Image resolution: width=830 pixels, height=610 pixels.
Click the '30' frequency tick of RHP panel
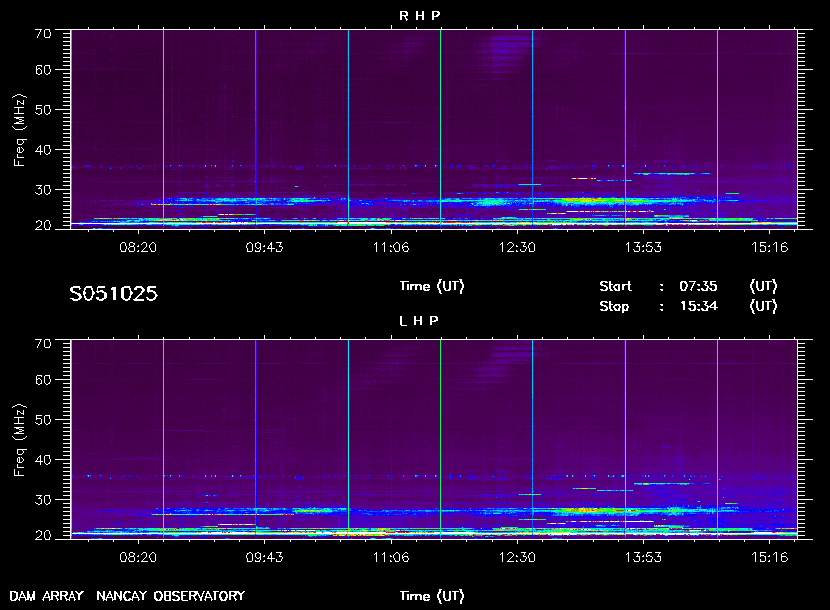coord(43,190)
